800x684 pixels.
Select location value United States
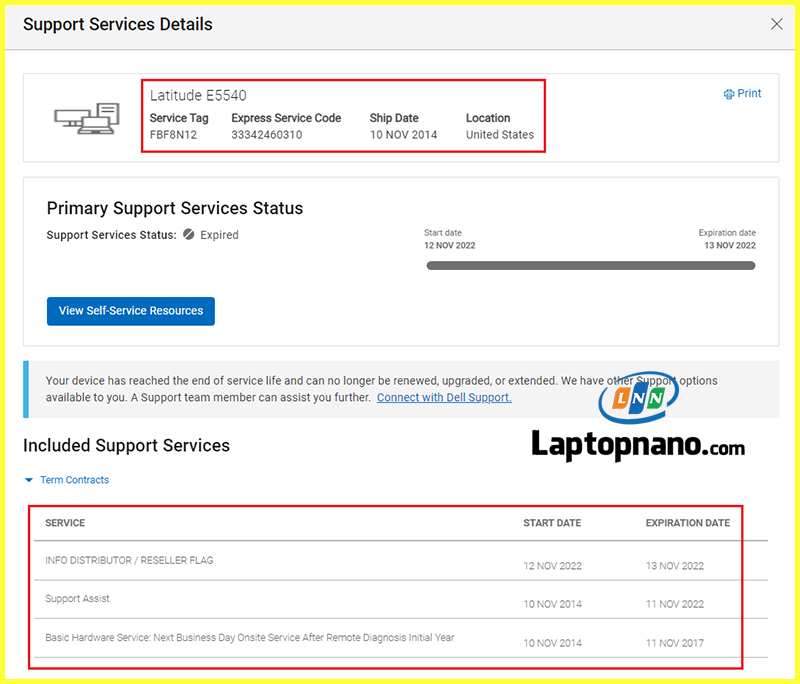coord(499,135)
